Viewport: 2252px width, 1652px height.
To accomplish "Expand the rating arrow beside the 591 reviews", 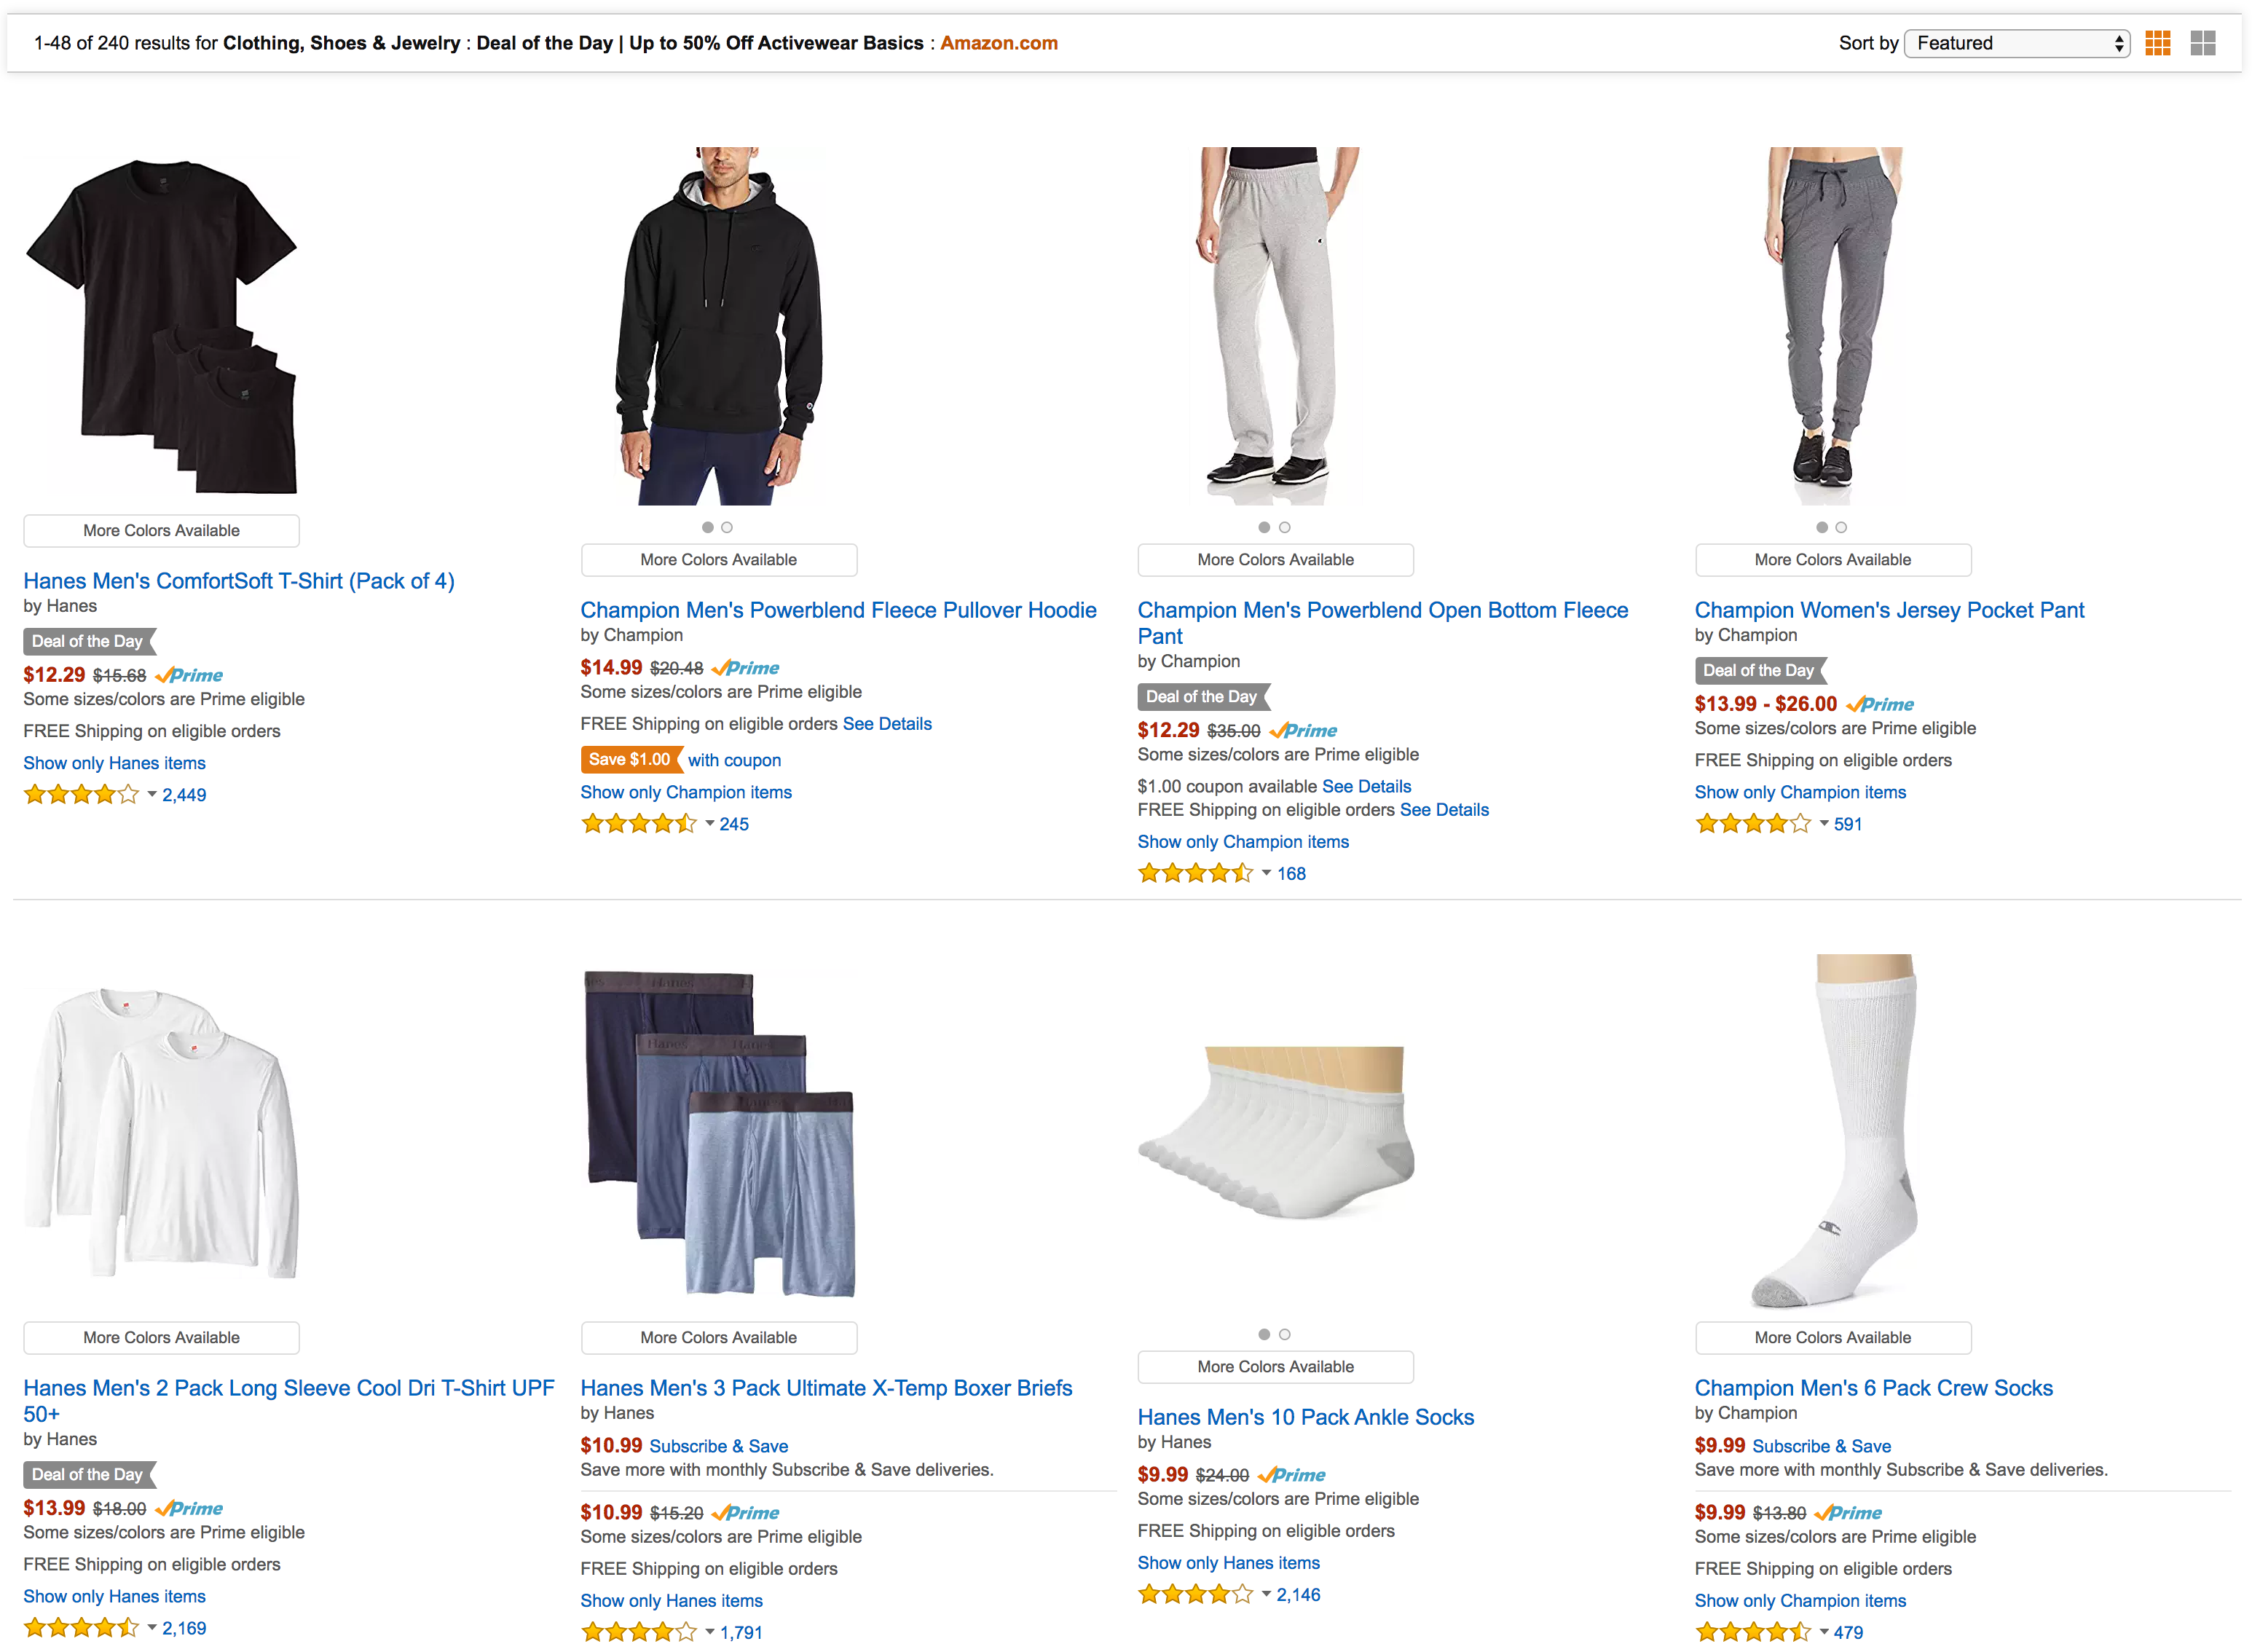I will tap(1824, 824).
